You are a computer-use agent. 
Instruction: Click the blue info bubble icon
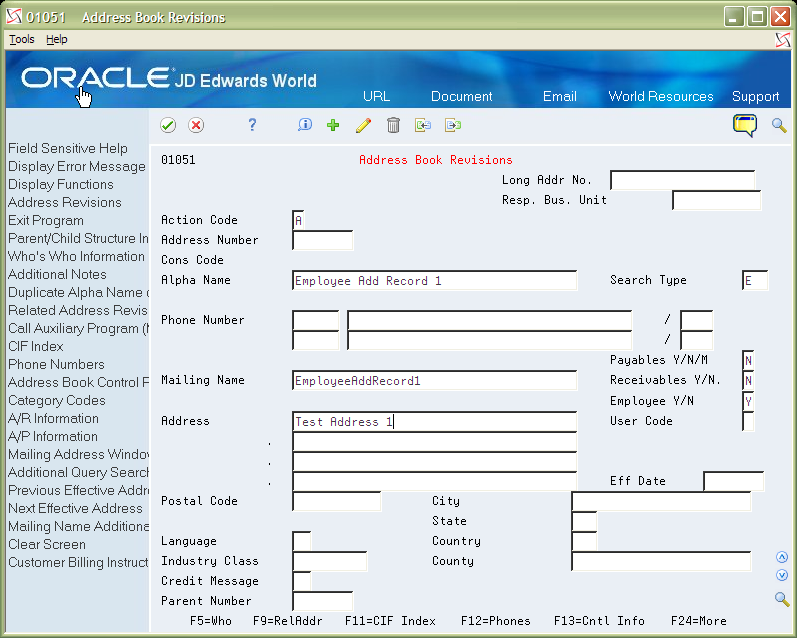[305, 125]
